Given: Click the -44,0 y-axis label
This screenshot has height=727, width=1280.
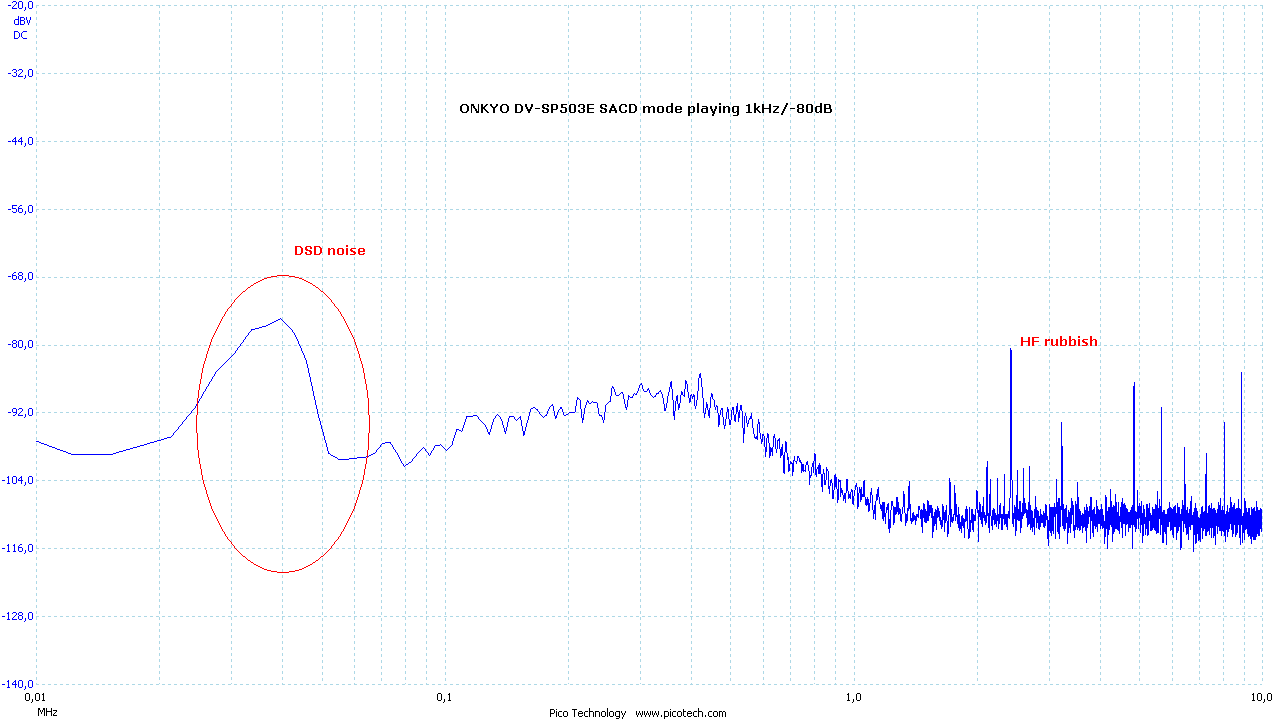Looking at the screenshot, I should pos(20,141).
